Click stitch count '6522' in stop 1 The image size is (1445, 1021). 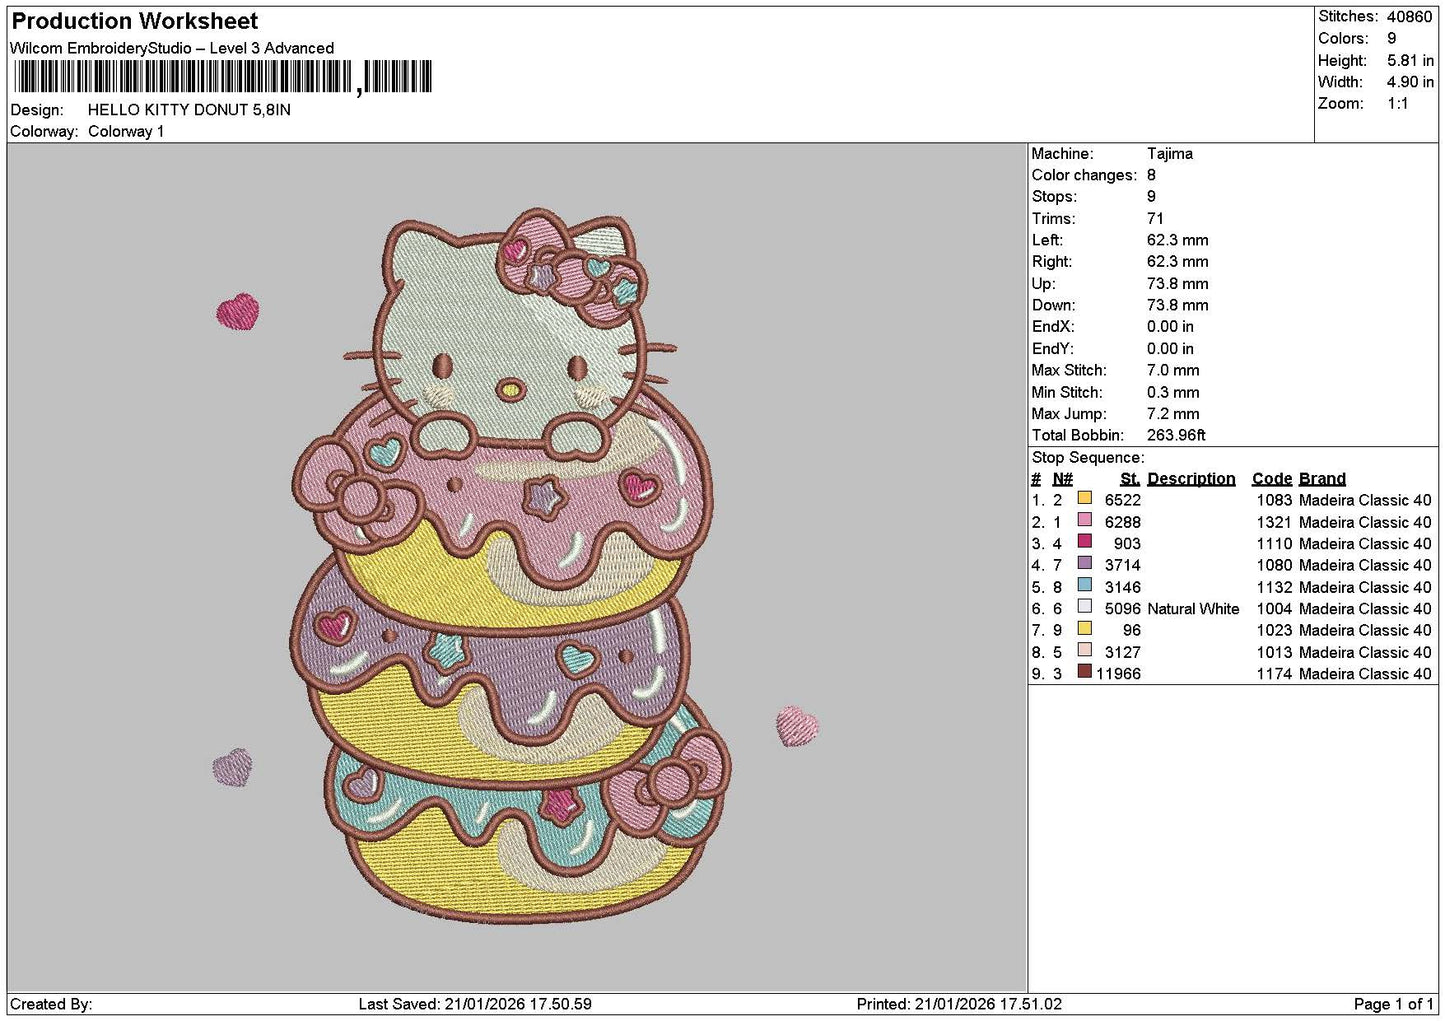tap(1123, 501)
